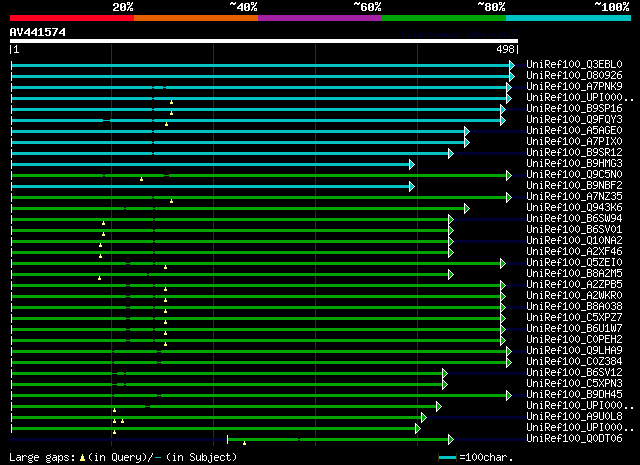Click the arrowhead ending the UniRef100_A9U0L8 alignment
The image size is (640, 465).
point(424,418)
